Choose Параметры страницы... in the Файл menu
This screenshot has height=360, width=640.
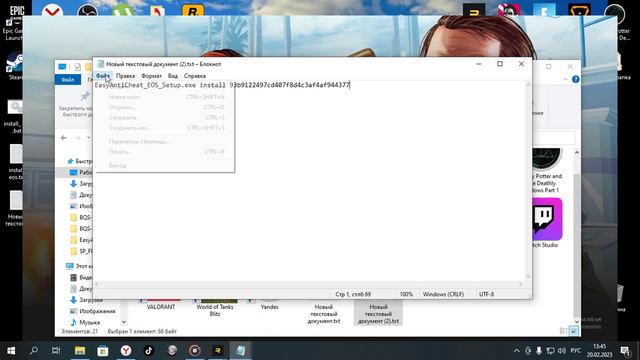(x=165, y=142)
